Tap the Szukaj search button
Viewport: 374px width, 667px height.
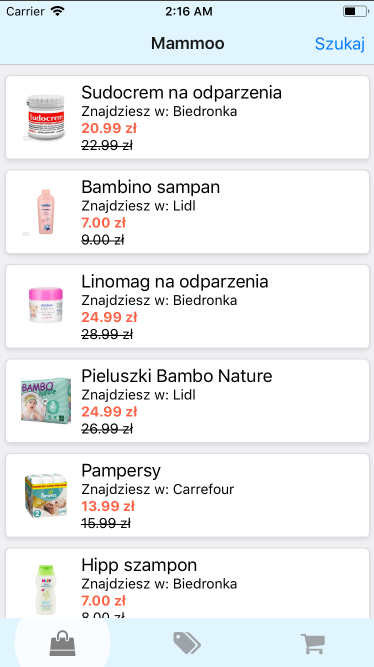(340, 43)
